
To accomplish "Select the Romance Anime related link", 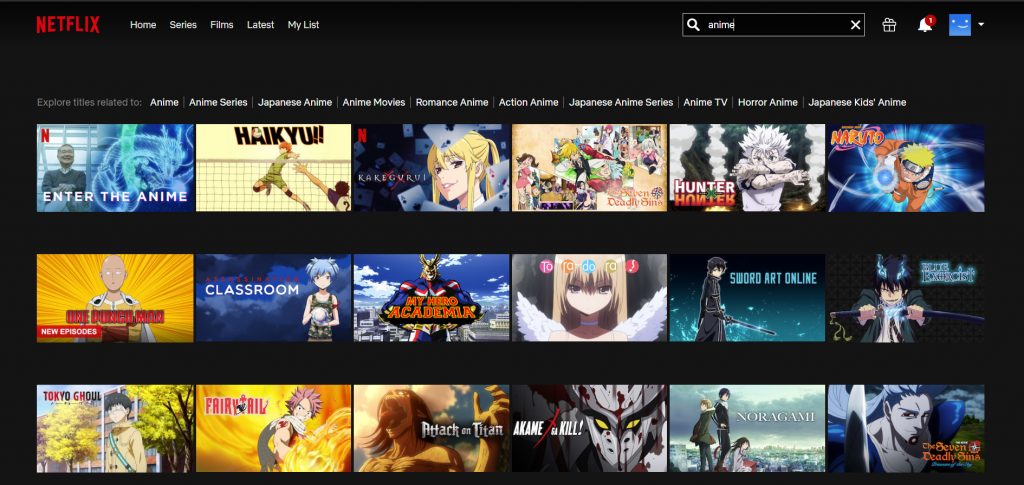I will point(452,102).
